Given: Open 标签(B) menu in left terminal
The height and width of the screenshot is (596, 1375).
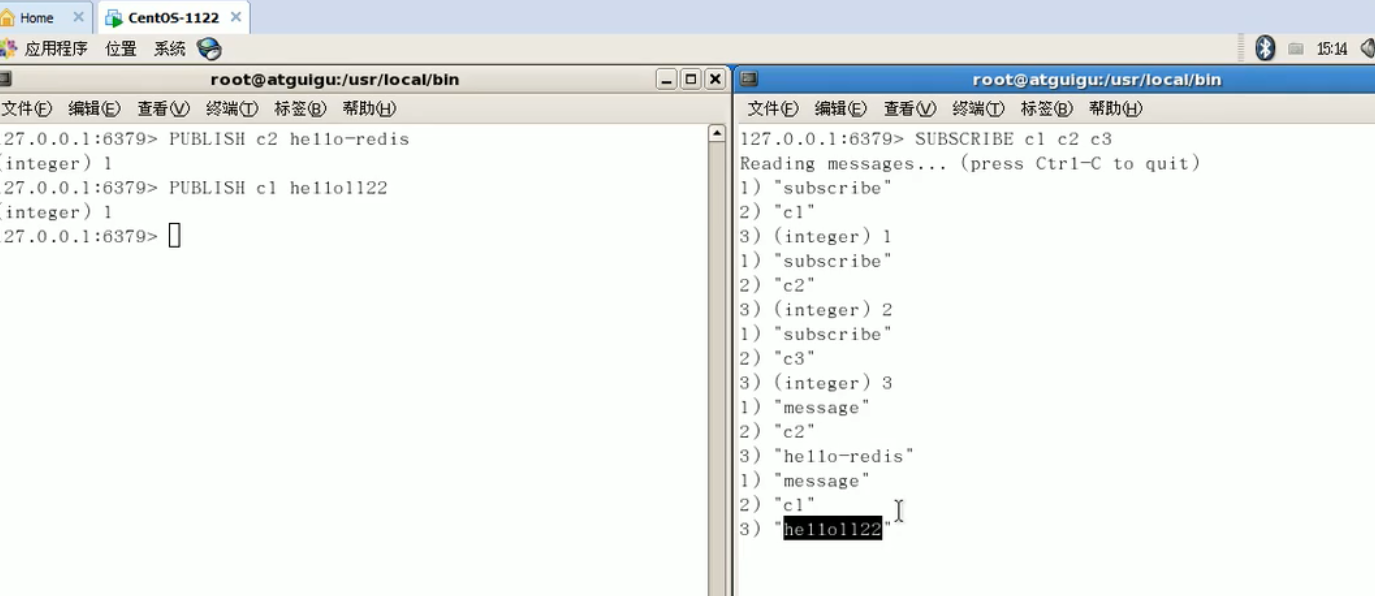Looking at the screenshot, I should [x=300, y=108].
